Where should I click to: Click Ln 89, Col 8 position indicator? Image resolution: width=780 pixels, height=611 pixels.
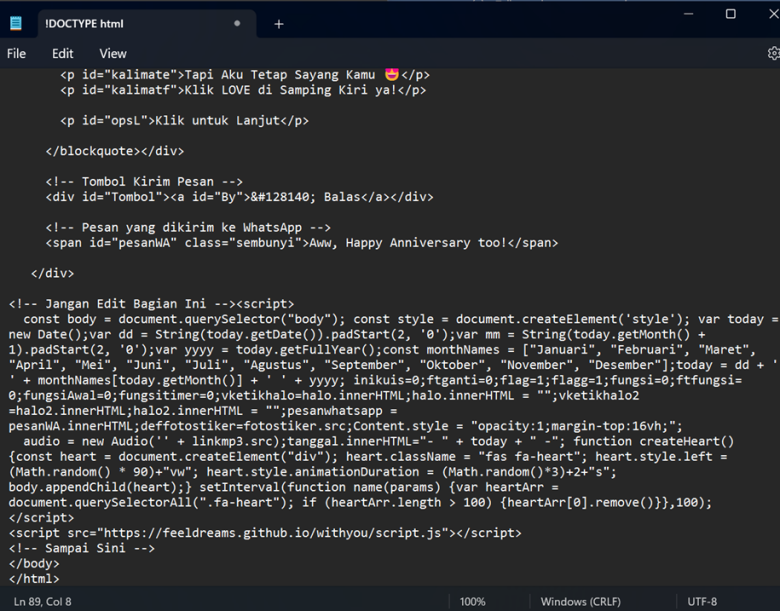(43, 601)
